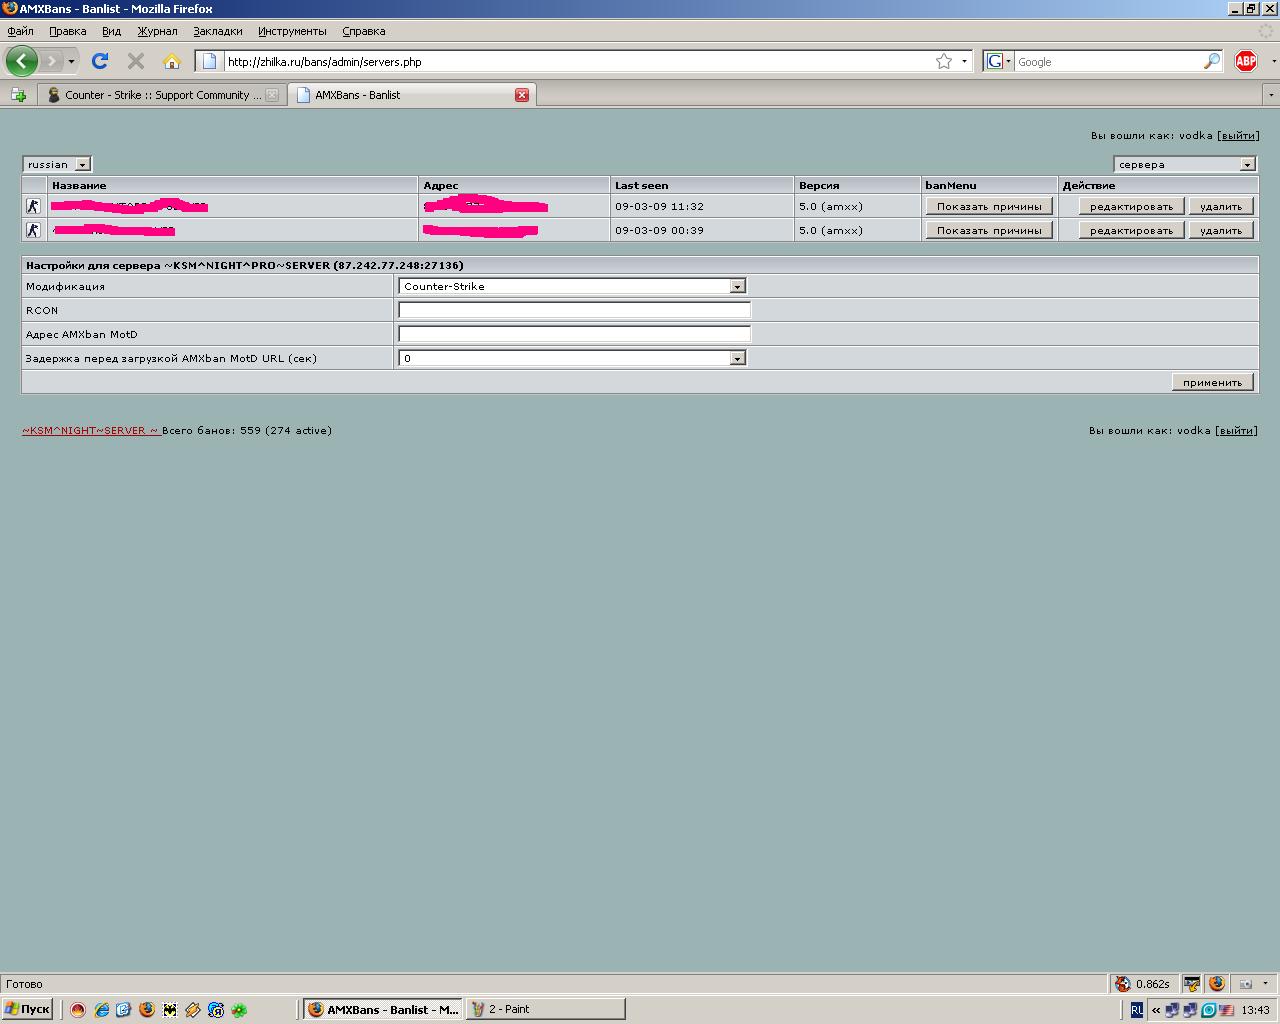
Task: Bookmark this page with the star icon
Action: click(x=944, y=61)
